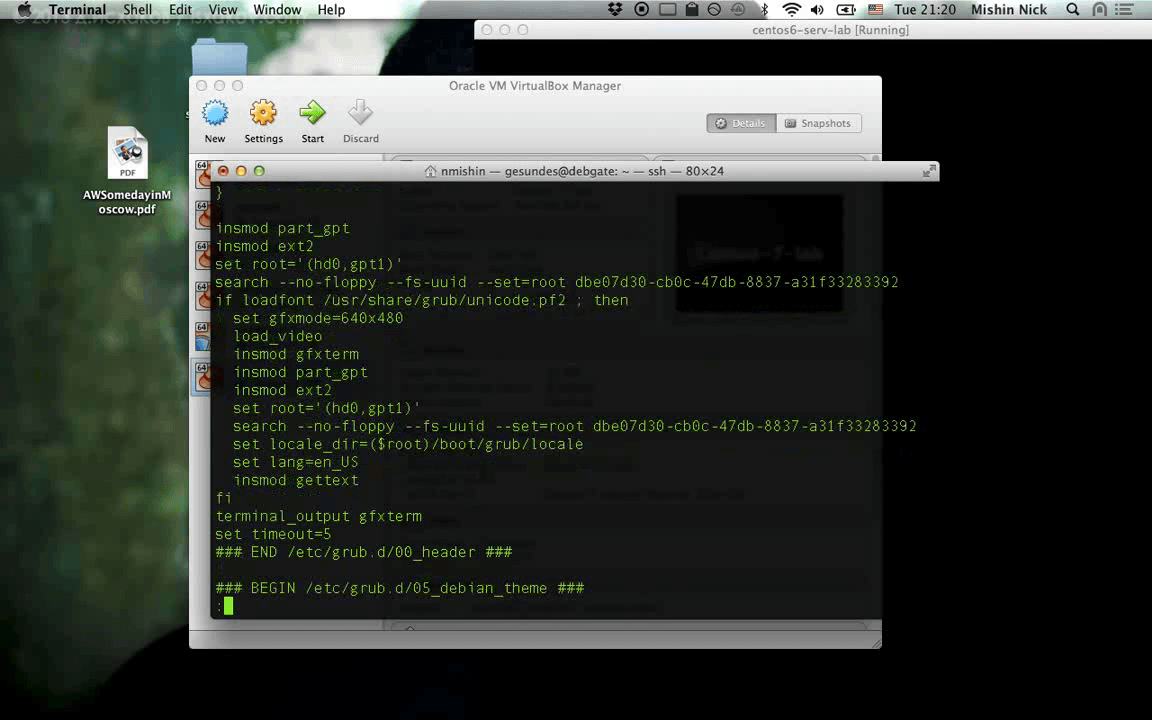Click the home icon in the terminal title
Screen dimensions: 1152x720
pyautogui.click(x=431, y=171)
